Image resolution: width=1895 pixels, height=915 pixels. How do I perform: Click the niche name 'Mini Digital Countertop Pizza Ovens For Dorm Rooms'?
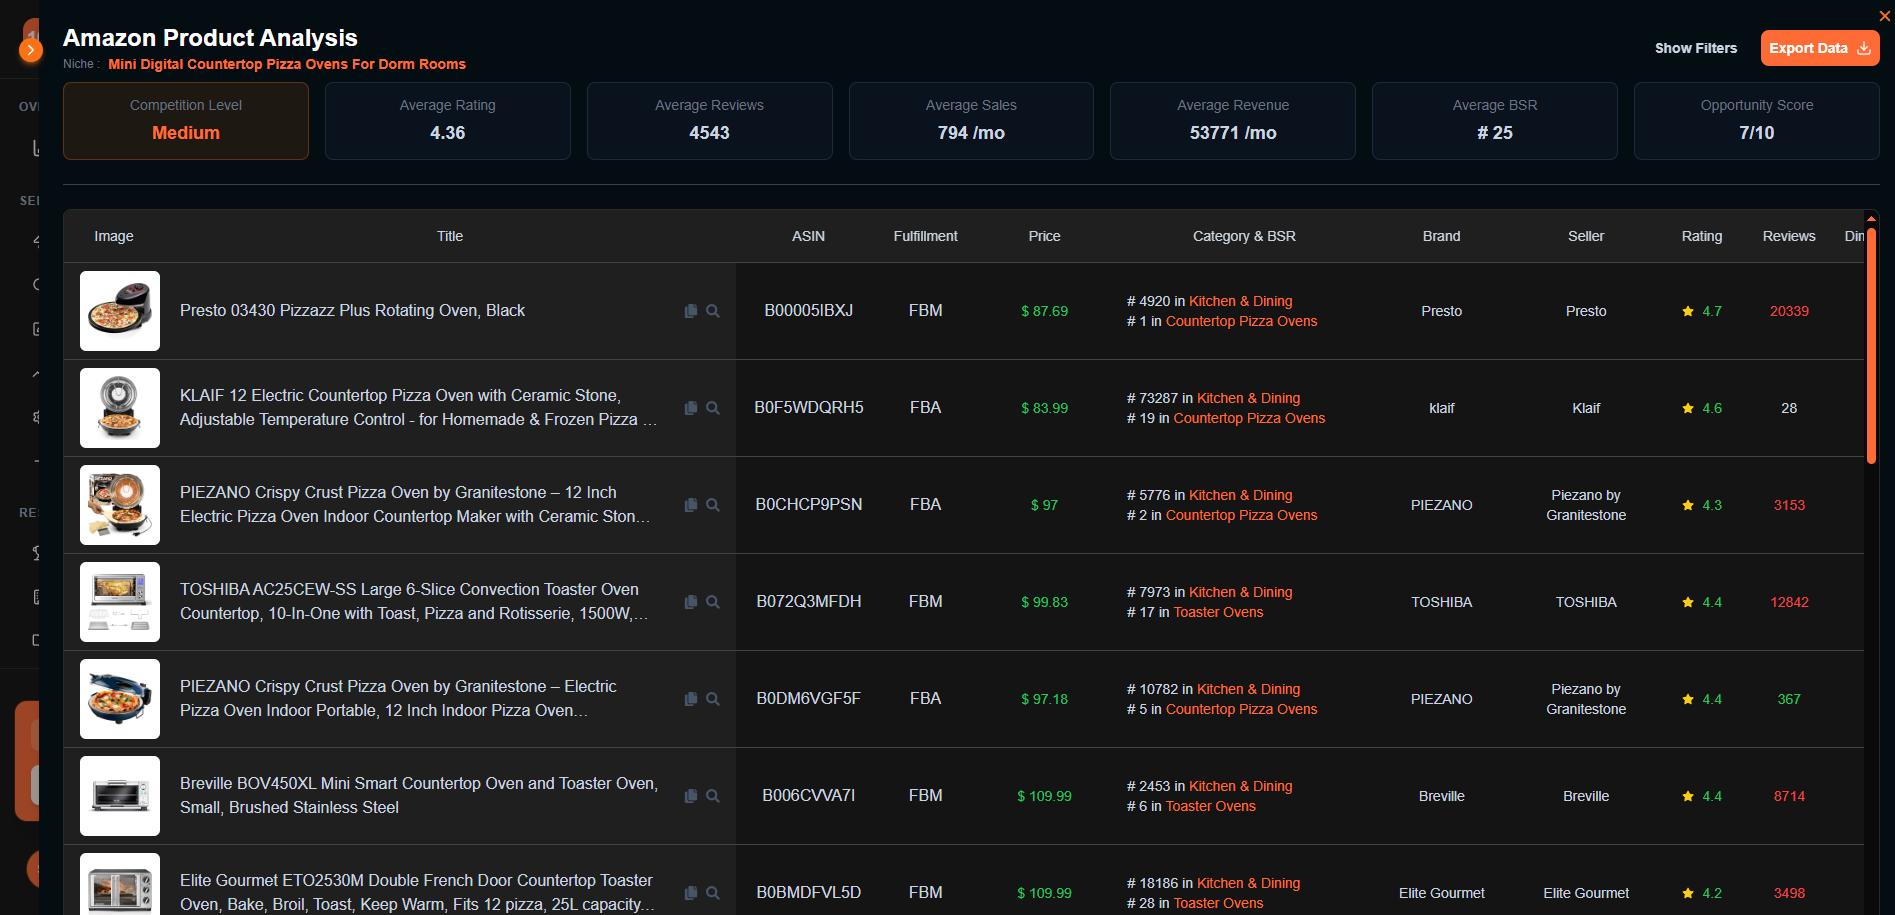pos(287,64)
